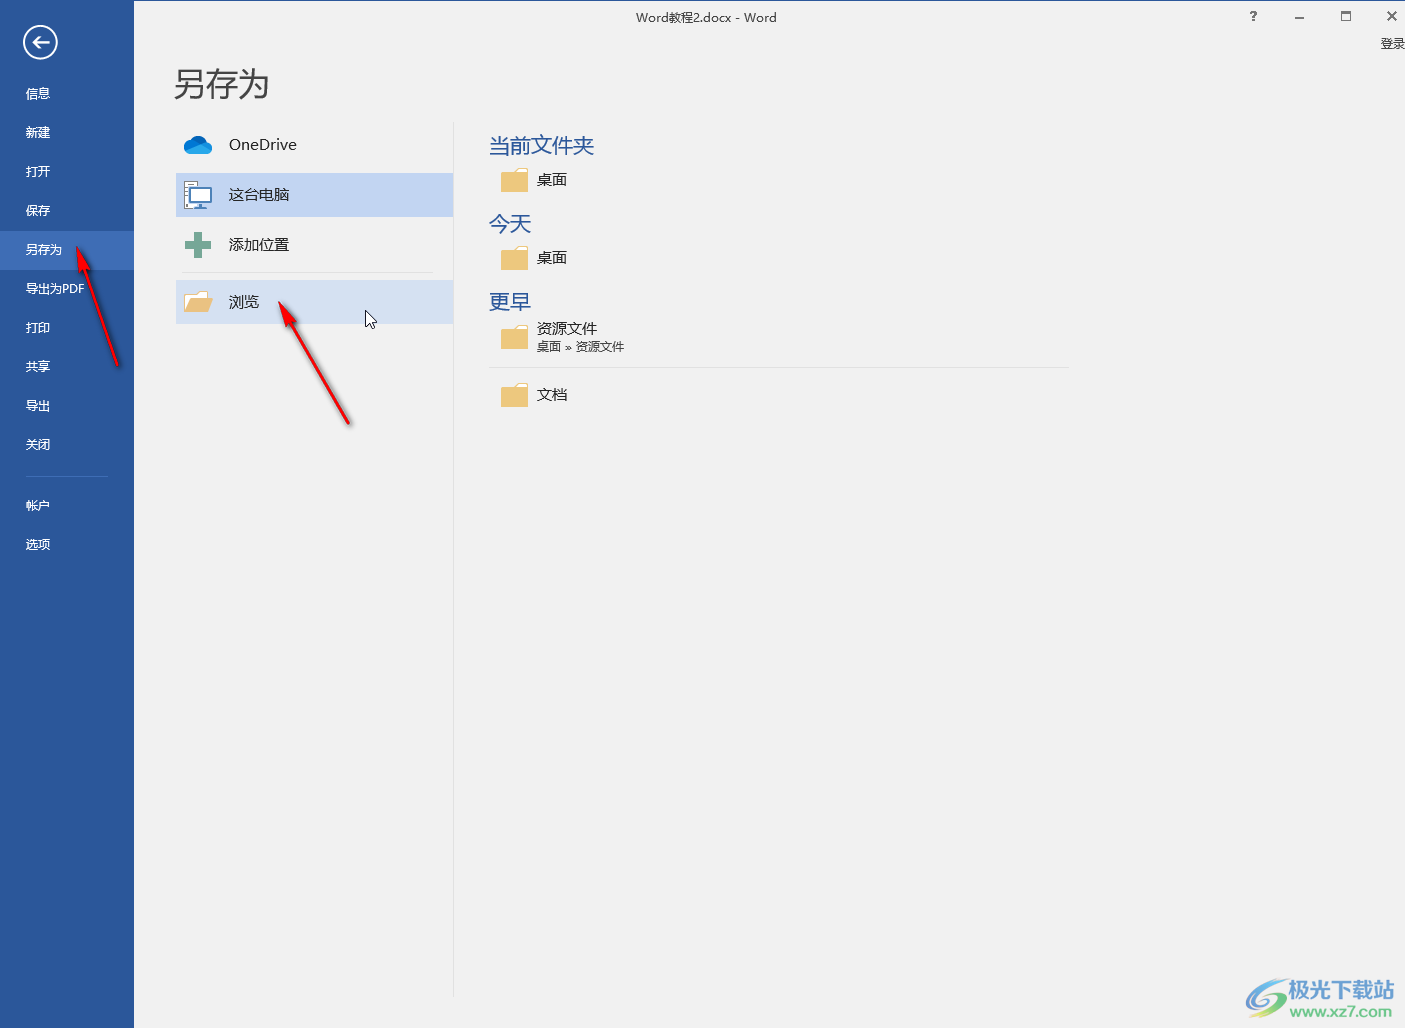Close the Word window

tap(1391, 16)
